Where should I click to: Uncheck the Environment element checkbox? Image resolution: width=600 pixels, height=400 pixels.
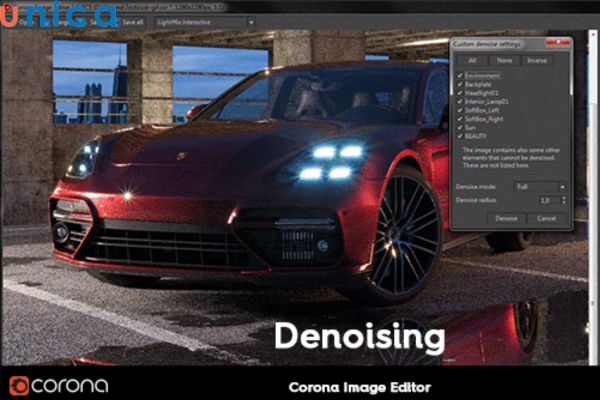point(460,76)
